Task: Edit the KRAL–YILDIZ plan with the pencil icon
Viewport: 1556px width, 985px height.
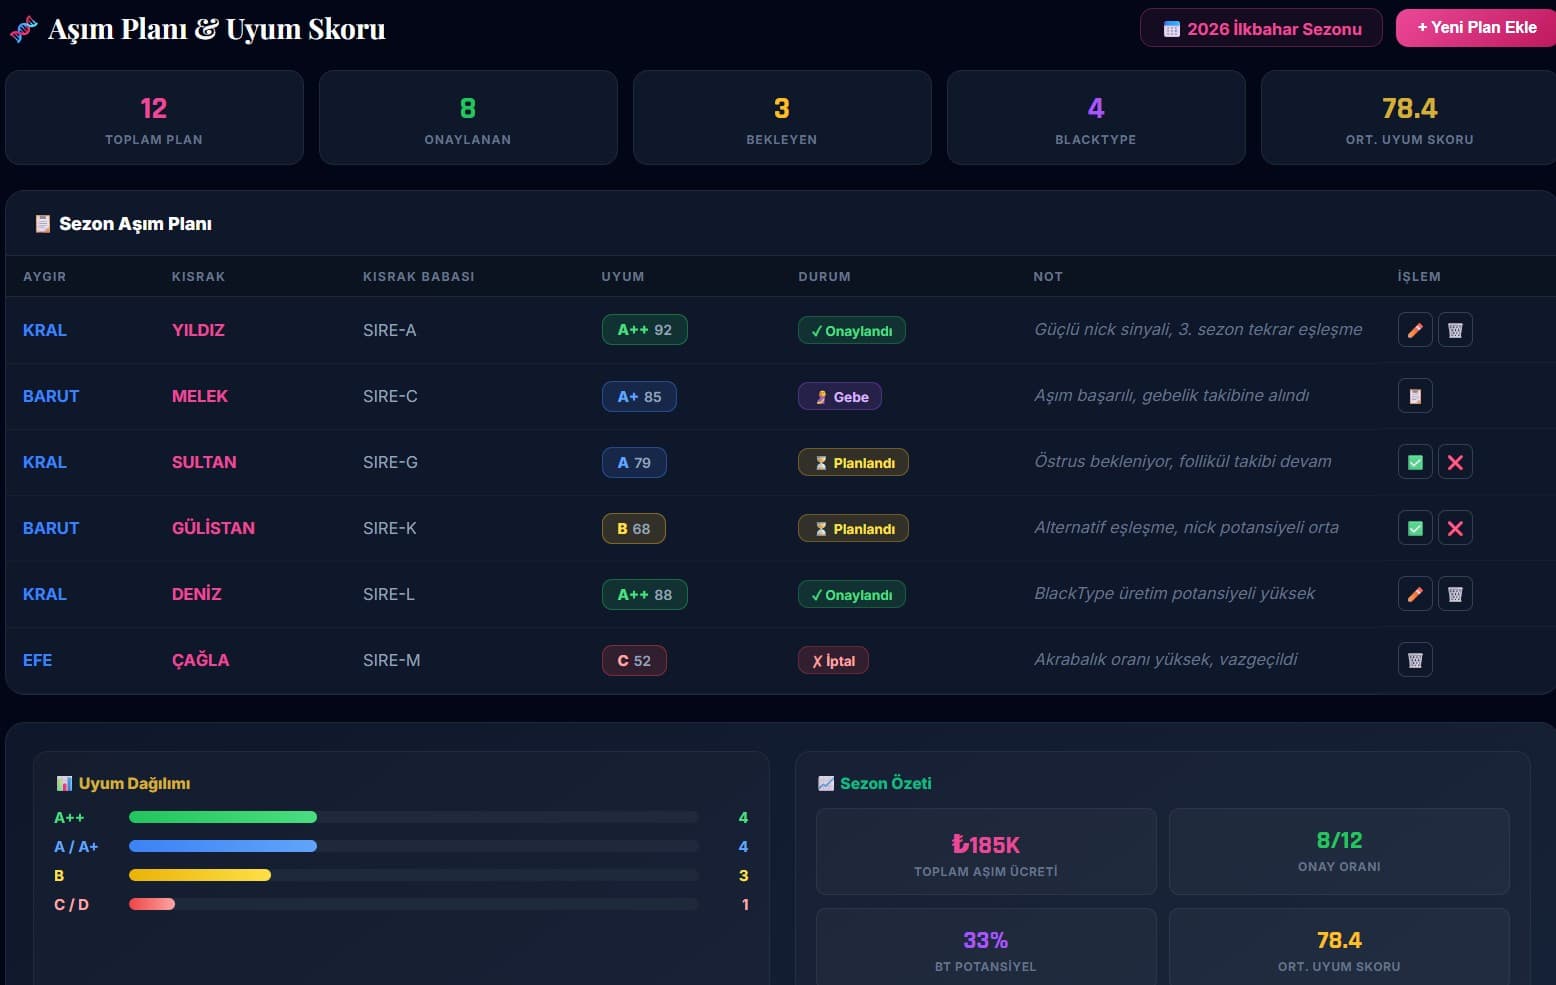Action: pyautogui.click(x=1415, y=330)
